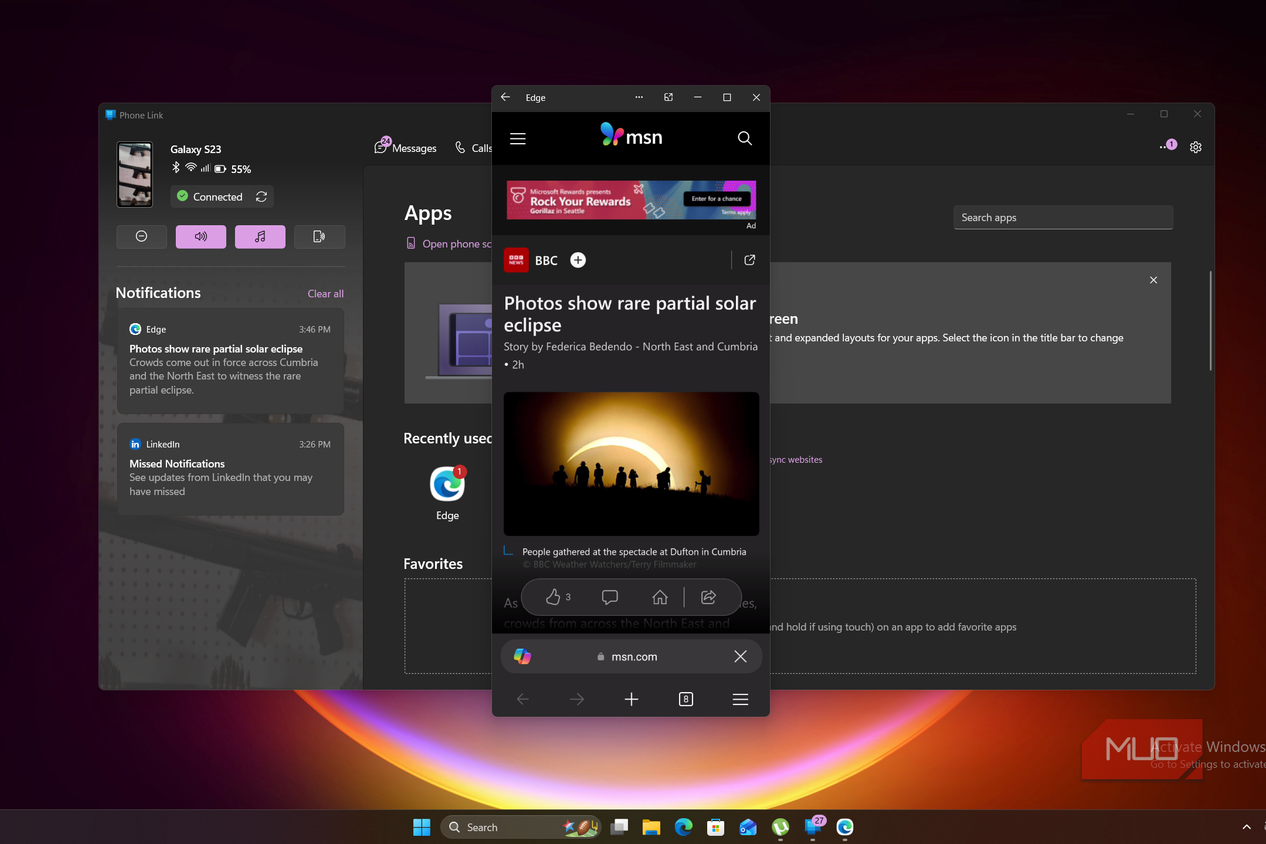Click the refresh connection icon beside Connected
The width and height of the screenshot is (1266, 844).
coord(261,197)
